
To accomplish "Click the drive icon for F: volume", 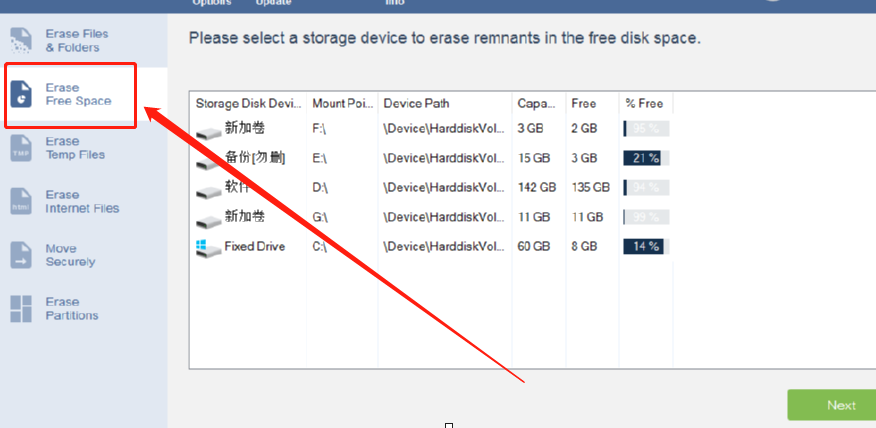I will pyautogui.click(x=209, y=132).
